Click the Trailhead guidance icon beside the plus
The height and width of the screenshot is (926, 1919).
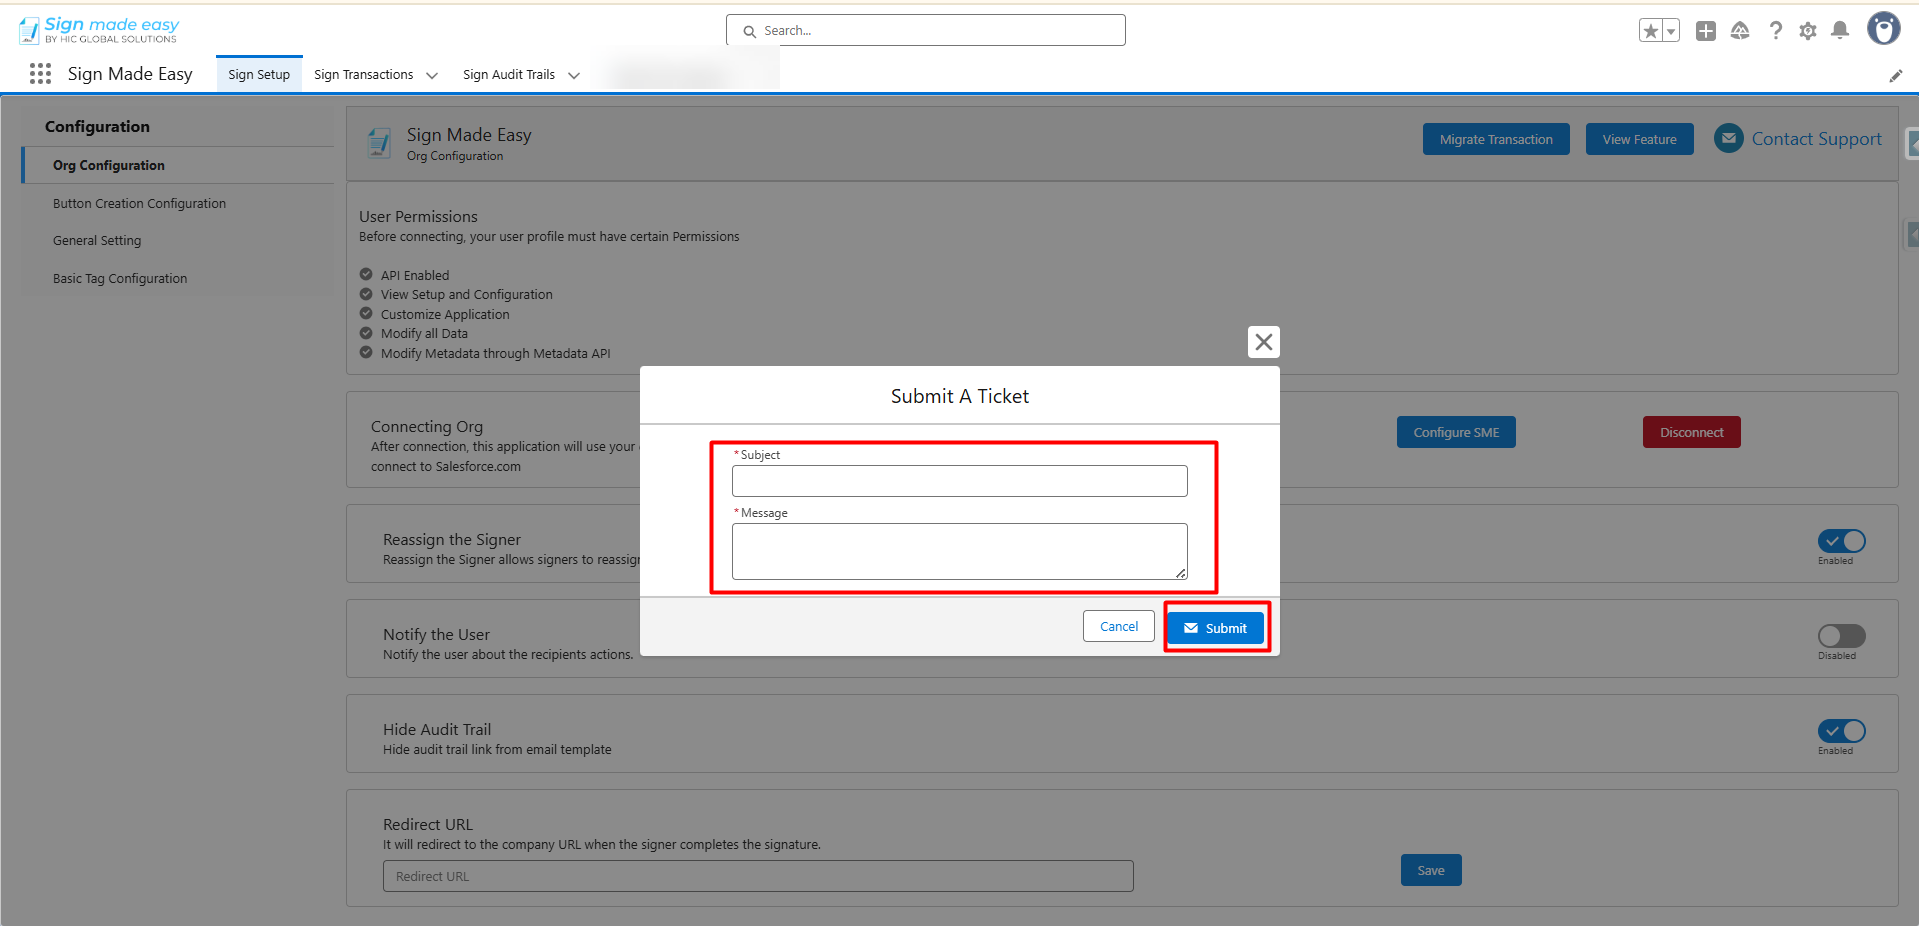click(x=1740, y=31)
